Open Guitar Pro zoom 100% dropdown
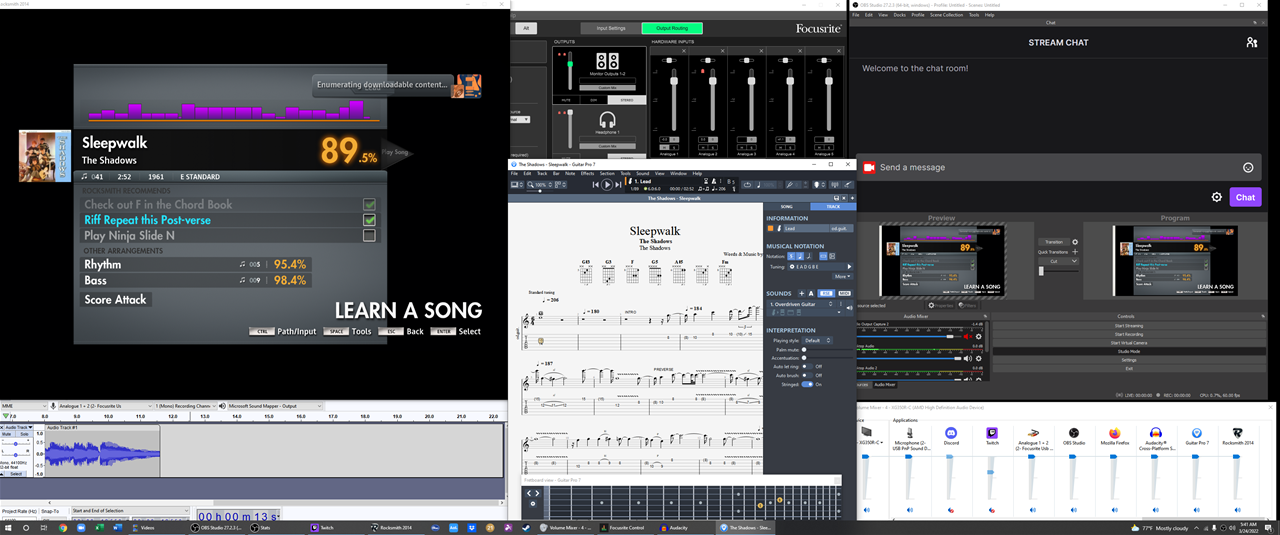This screenshot has height=535, width=1280. tap(540, 184)
